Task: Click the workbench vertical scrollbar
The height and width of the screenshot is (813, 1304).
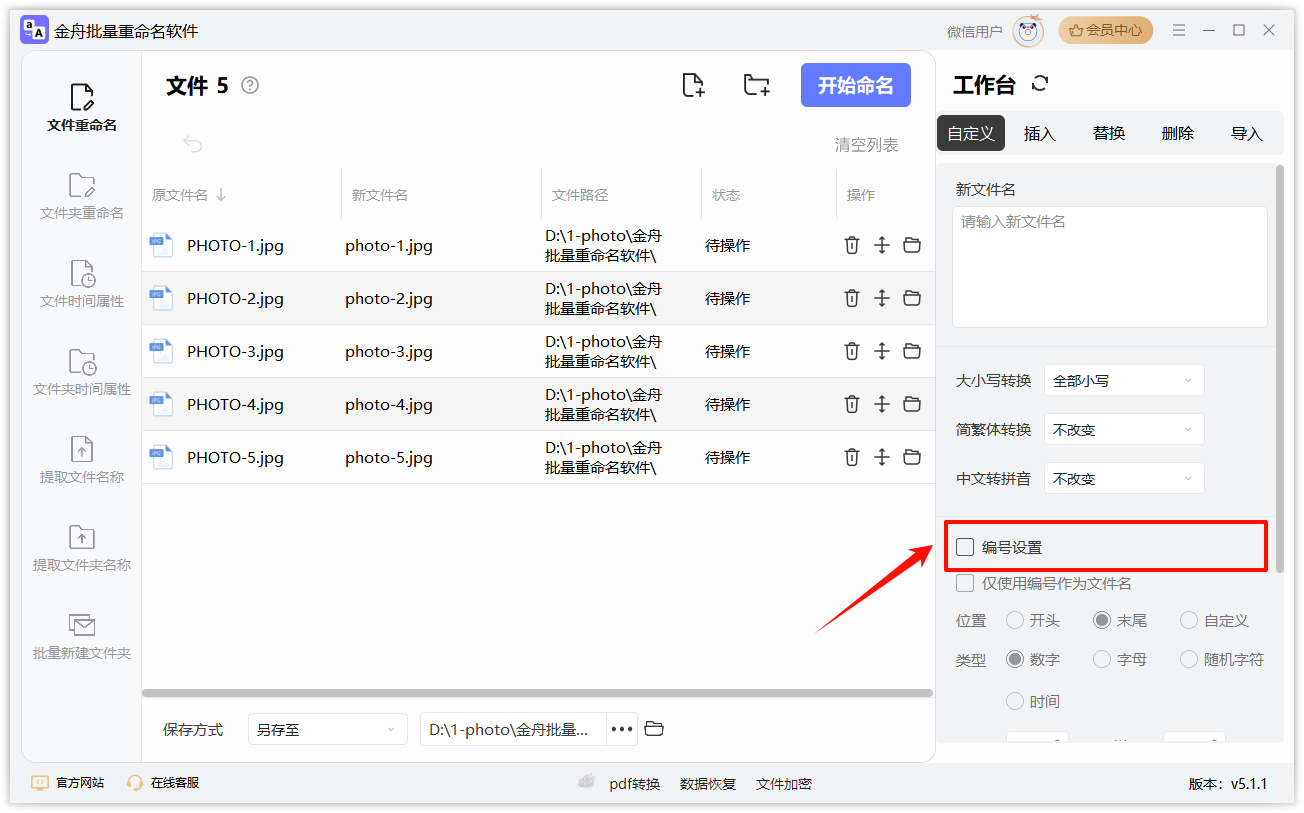Action: click(1279, 370)
